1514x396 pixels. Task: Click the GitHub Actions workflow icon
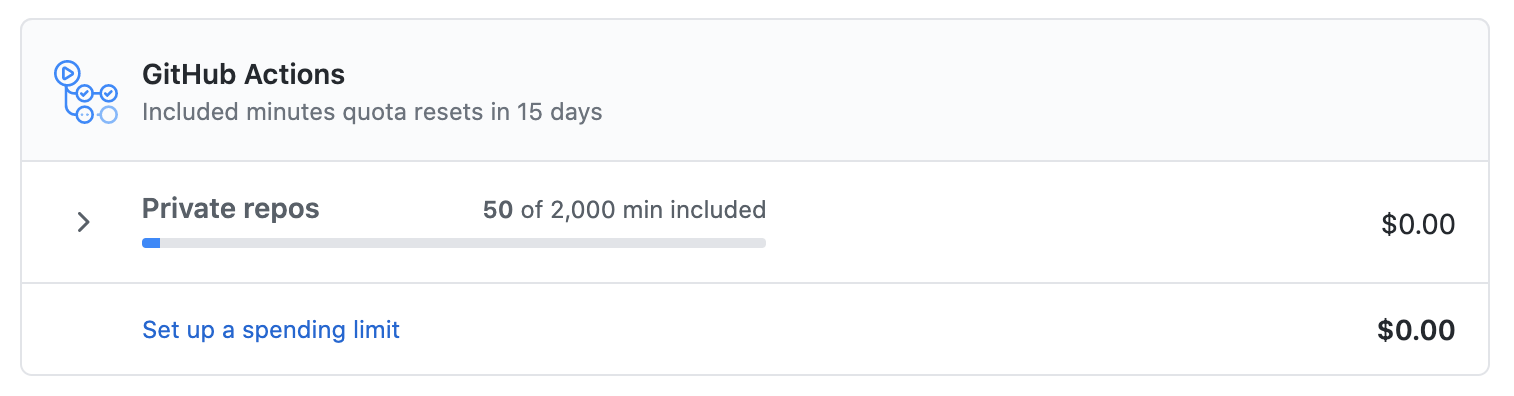pyautogui.click(x=86, y=91)
